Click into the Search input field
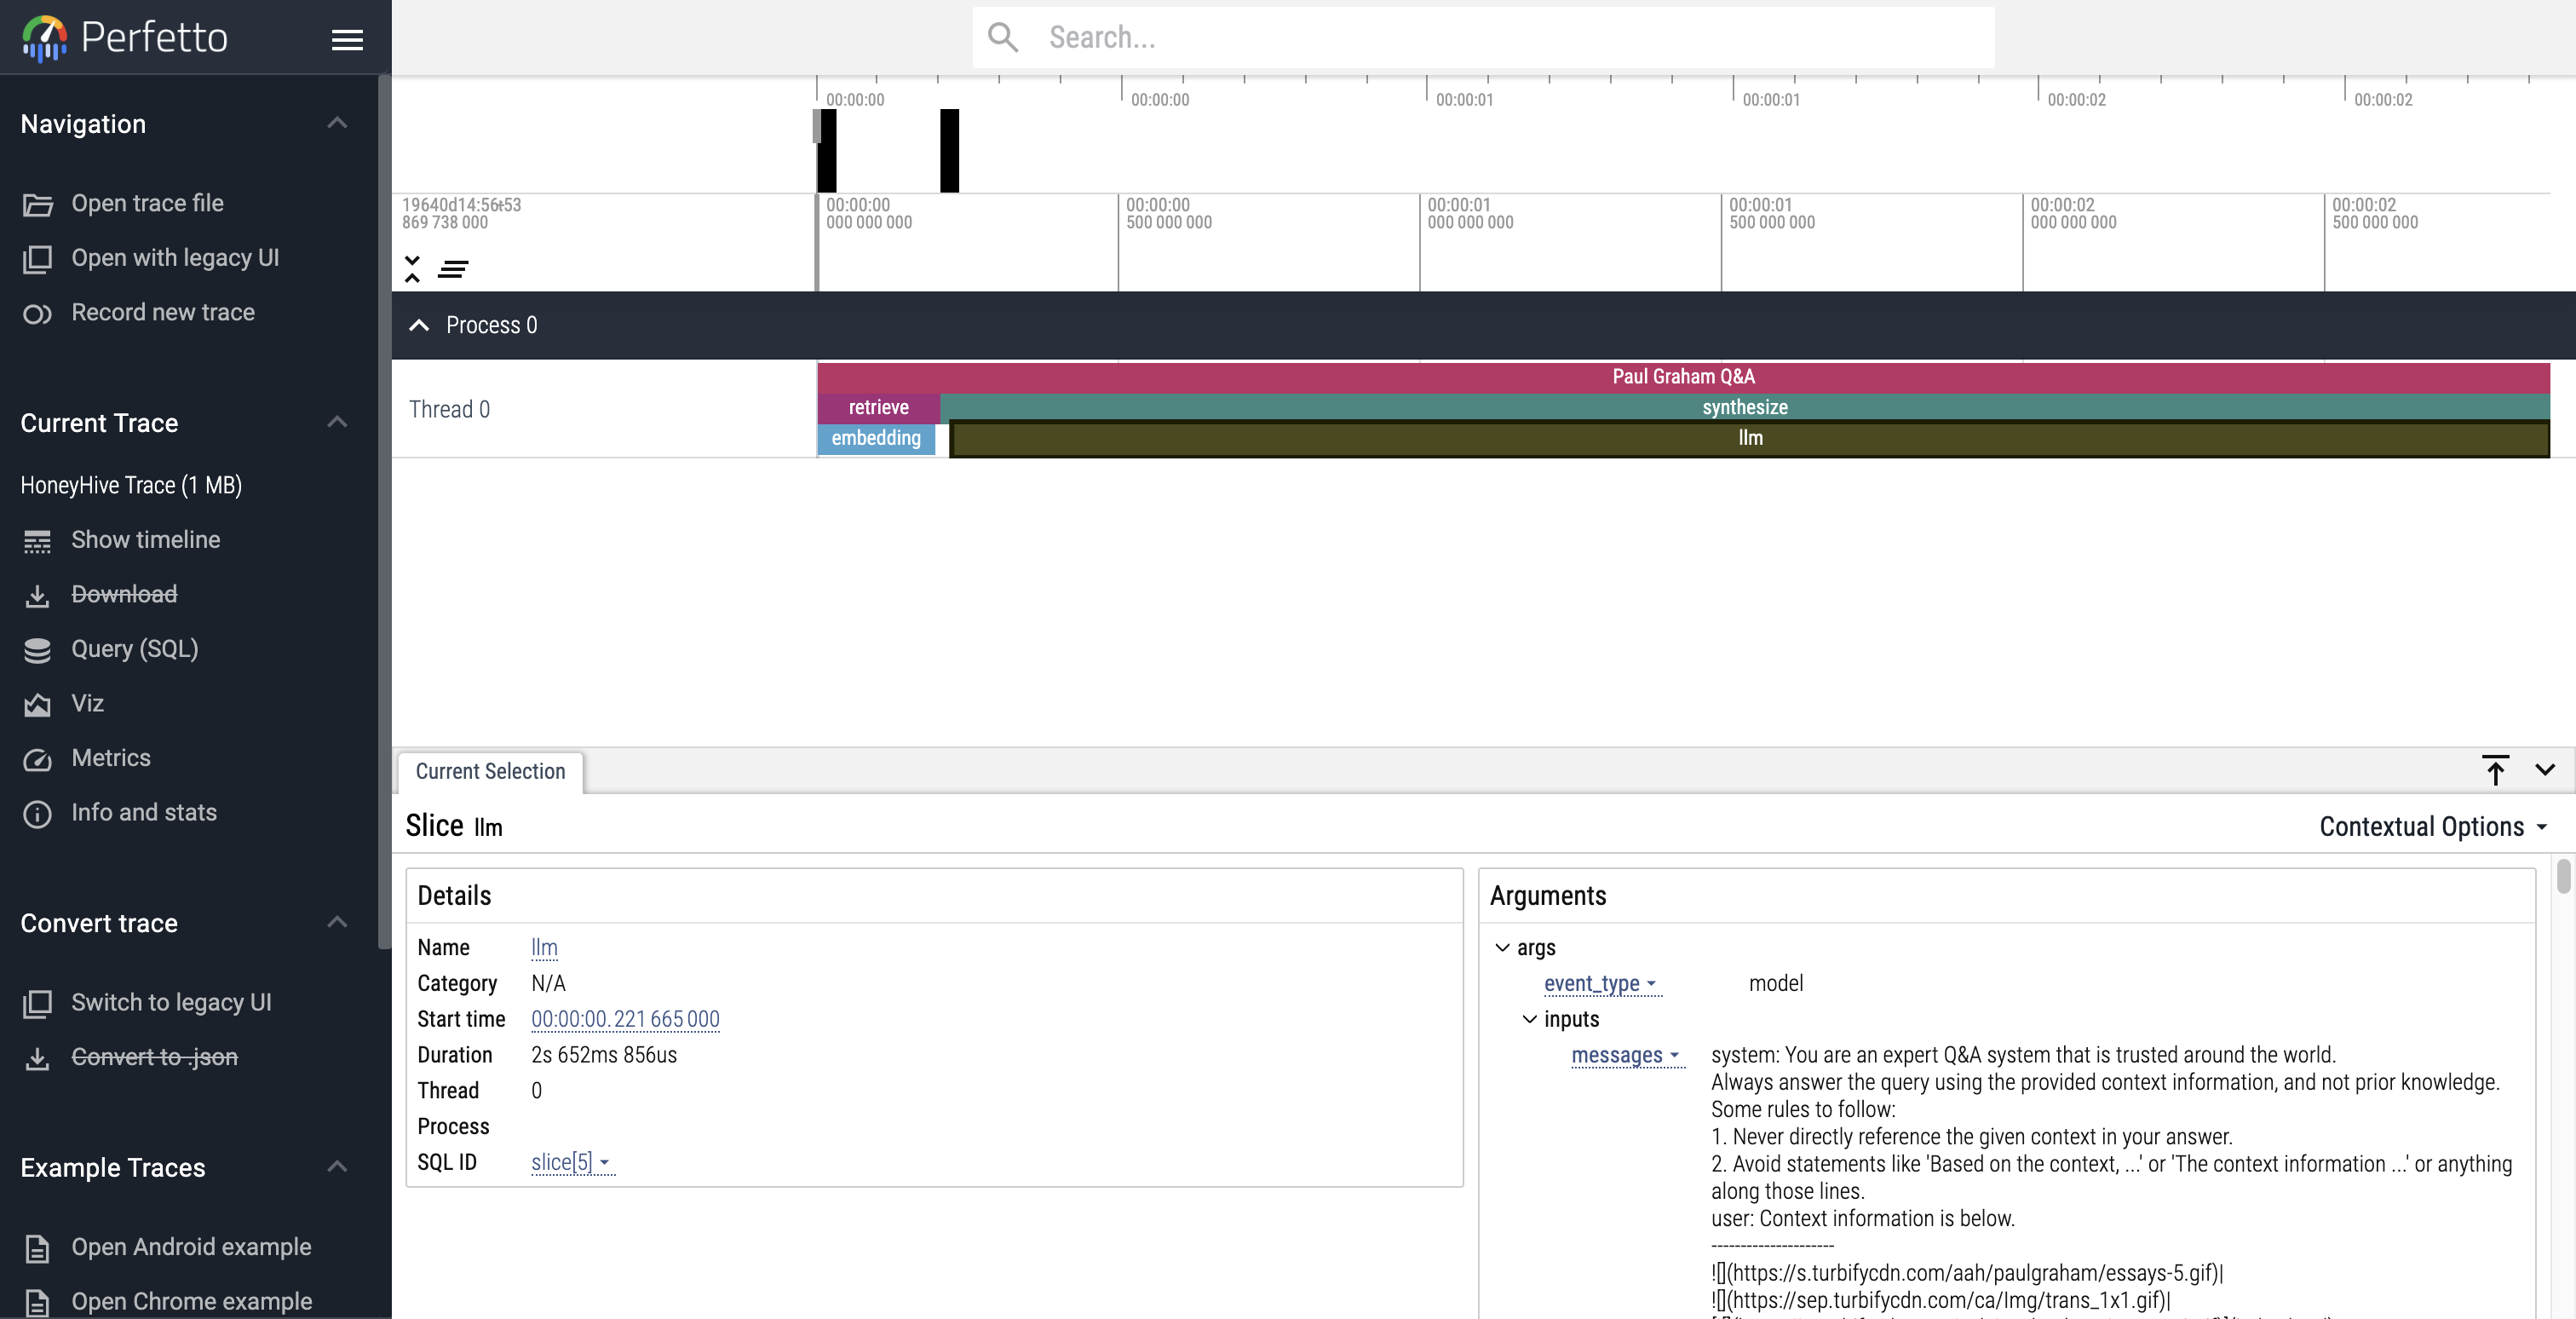Screen dimensions: 2576x1319 1500,38
